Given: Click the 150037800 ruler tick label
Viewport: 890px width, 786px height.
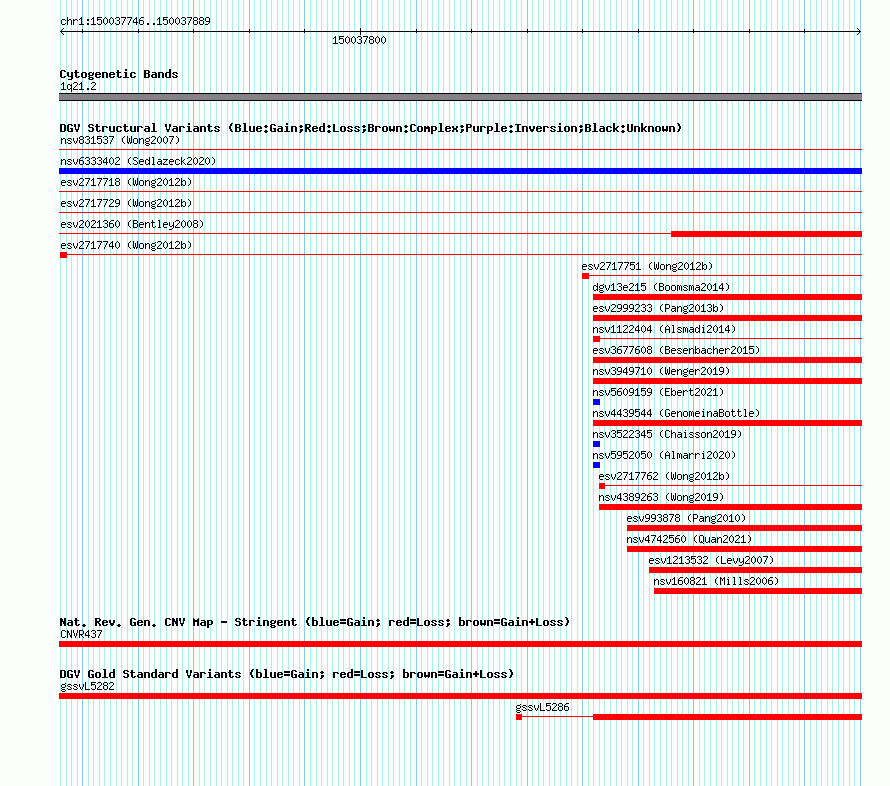Looking at the screenshot, I should click(359, 40).
